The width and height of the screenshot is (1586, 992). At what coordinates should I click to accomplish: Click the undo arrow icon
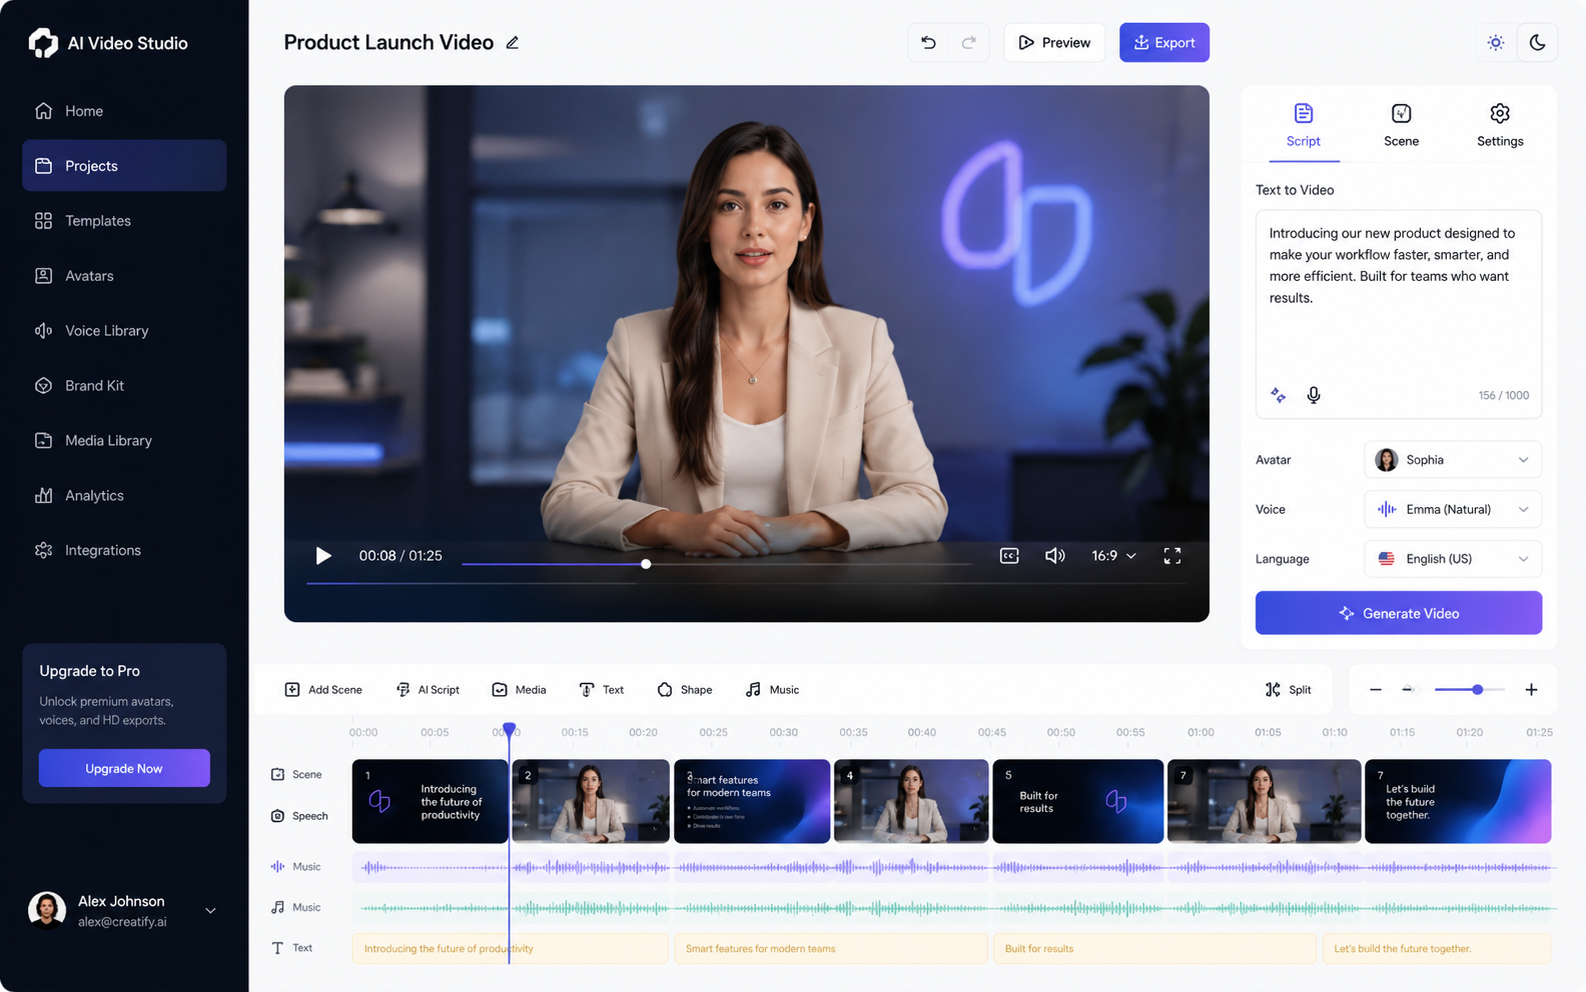click(928, 42)
